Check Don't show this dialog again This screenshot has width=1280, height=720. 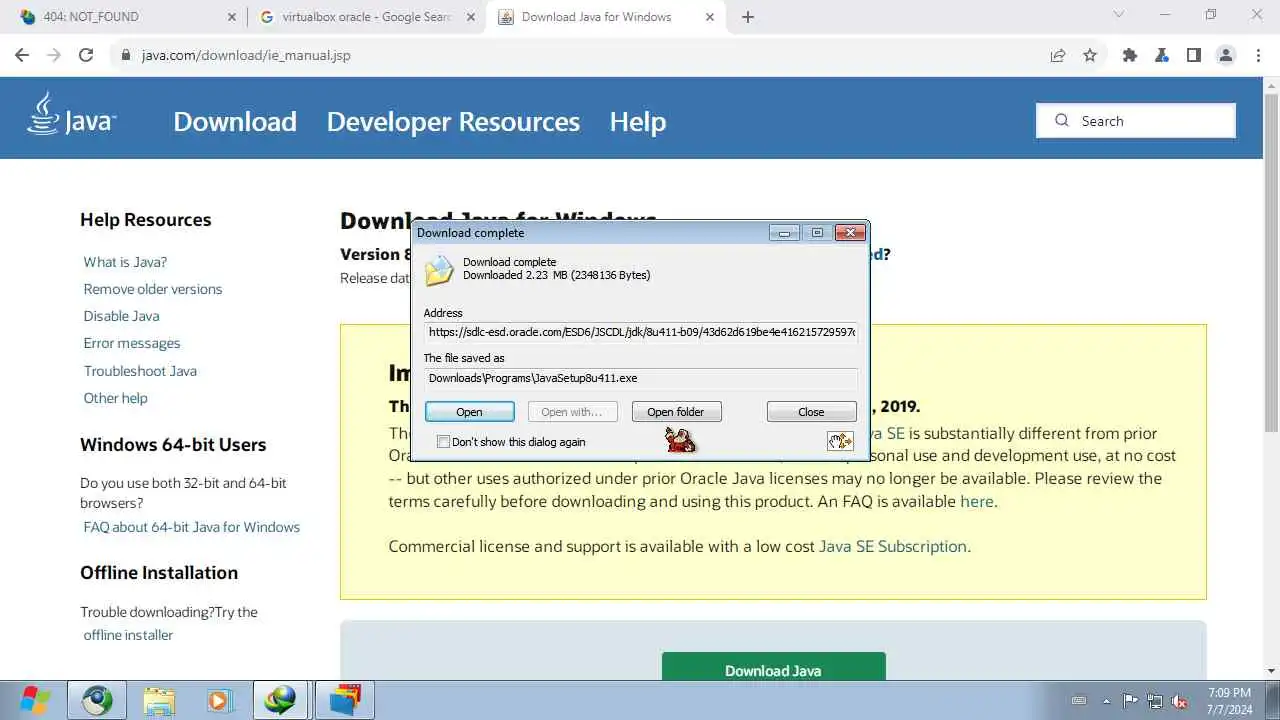pyautogui.click(x=443, y=442)
